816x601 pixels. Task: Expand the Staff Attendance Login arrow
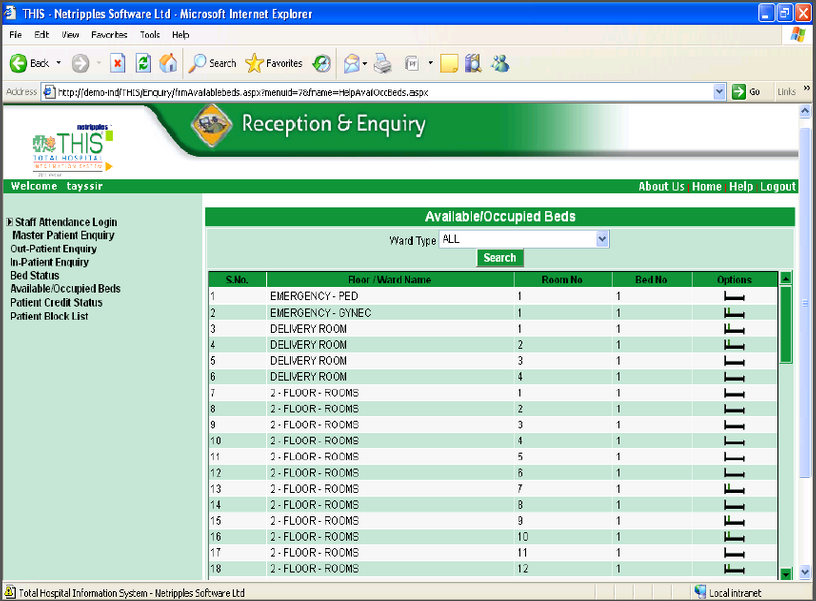[9, 222]
